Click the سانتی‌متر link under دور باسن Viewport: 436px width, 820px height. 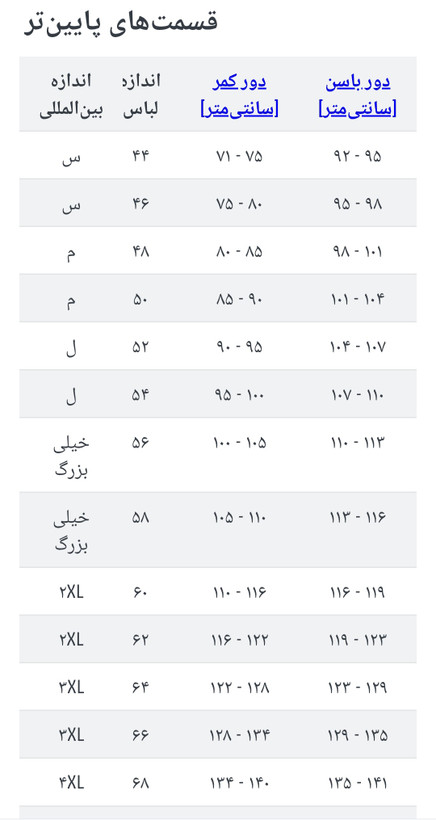tap(358, 109)
